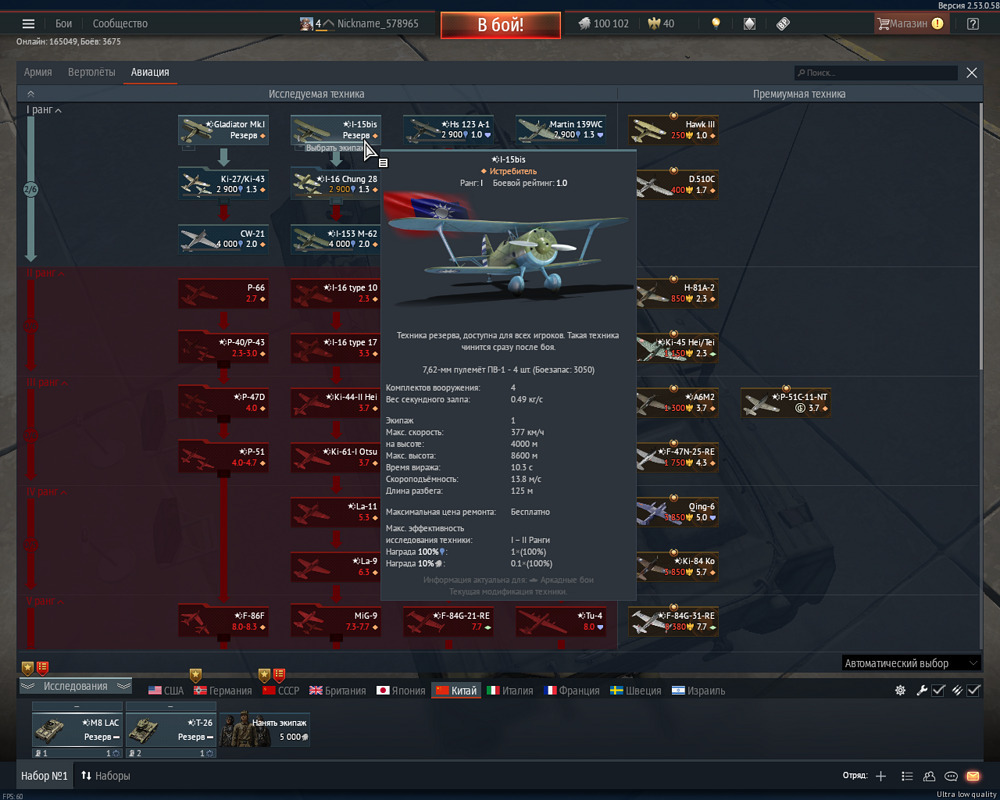Click the Поиск search field
1000x800 pixels.
tap(880, 73)
